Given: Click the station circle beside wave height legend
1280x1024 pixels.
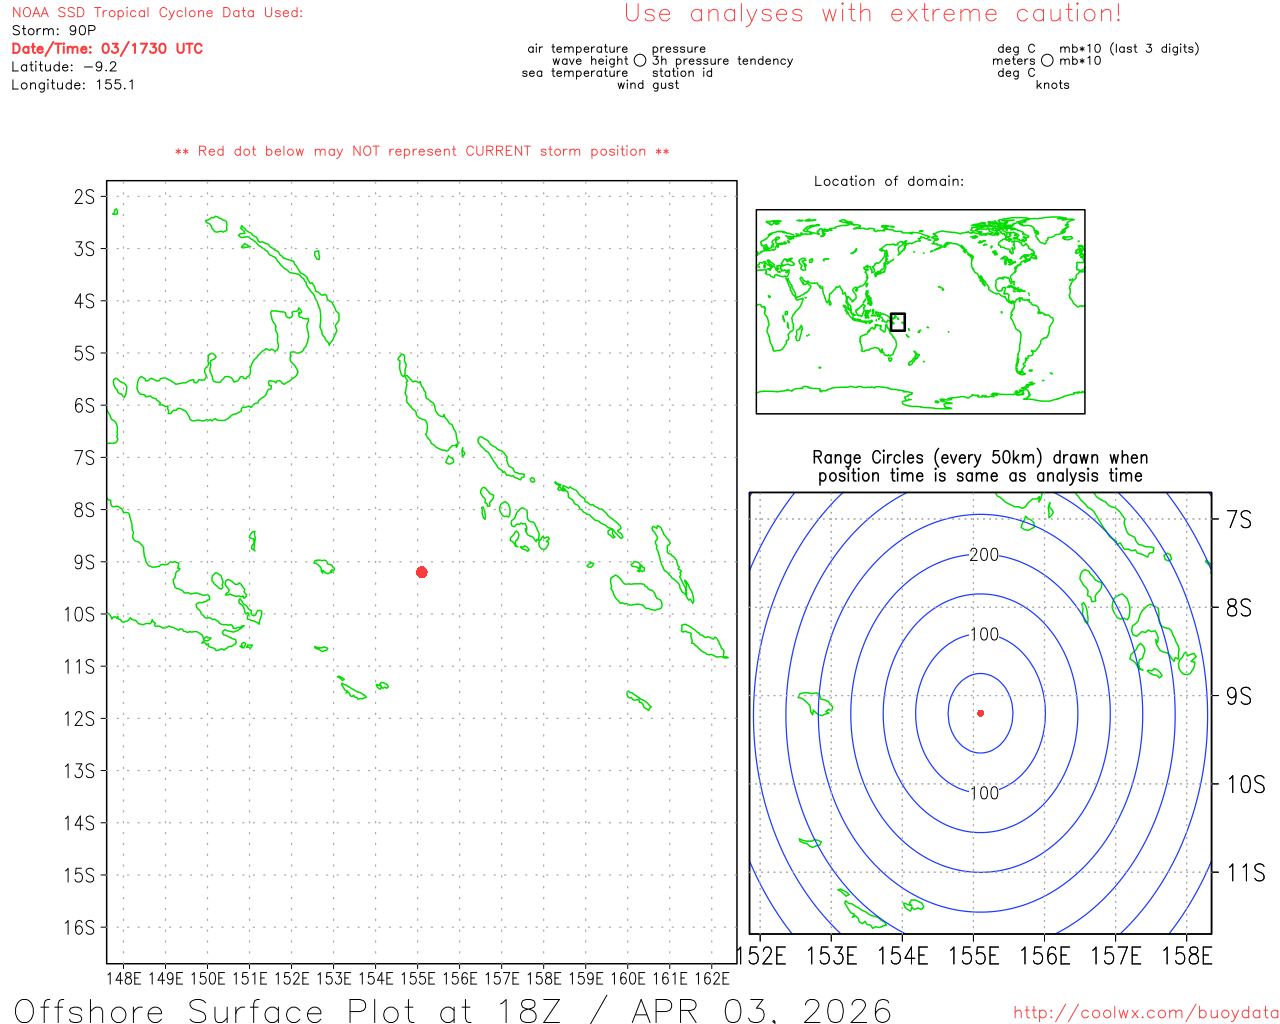Looking at the screenshot, I should tap(640, 61).
